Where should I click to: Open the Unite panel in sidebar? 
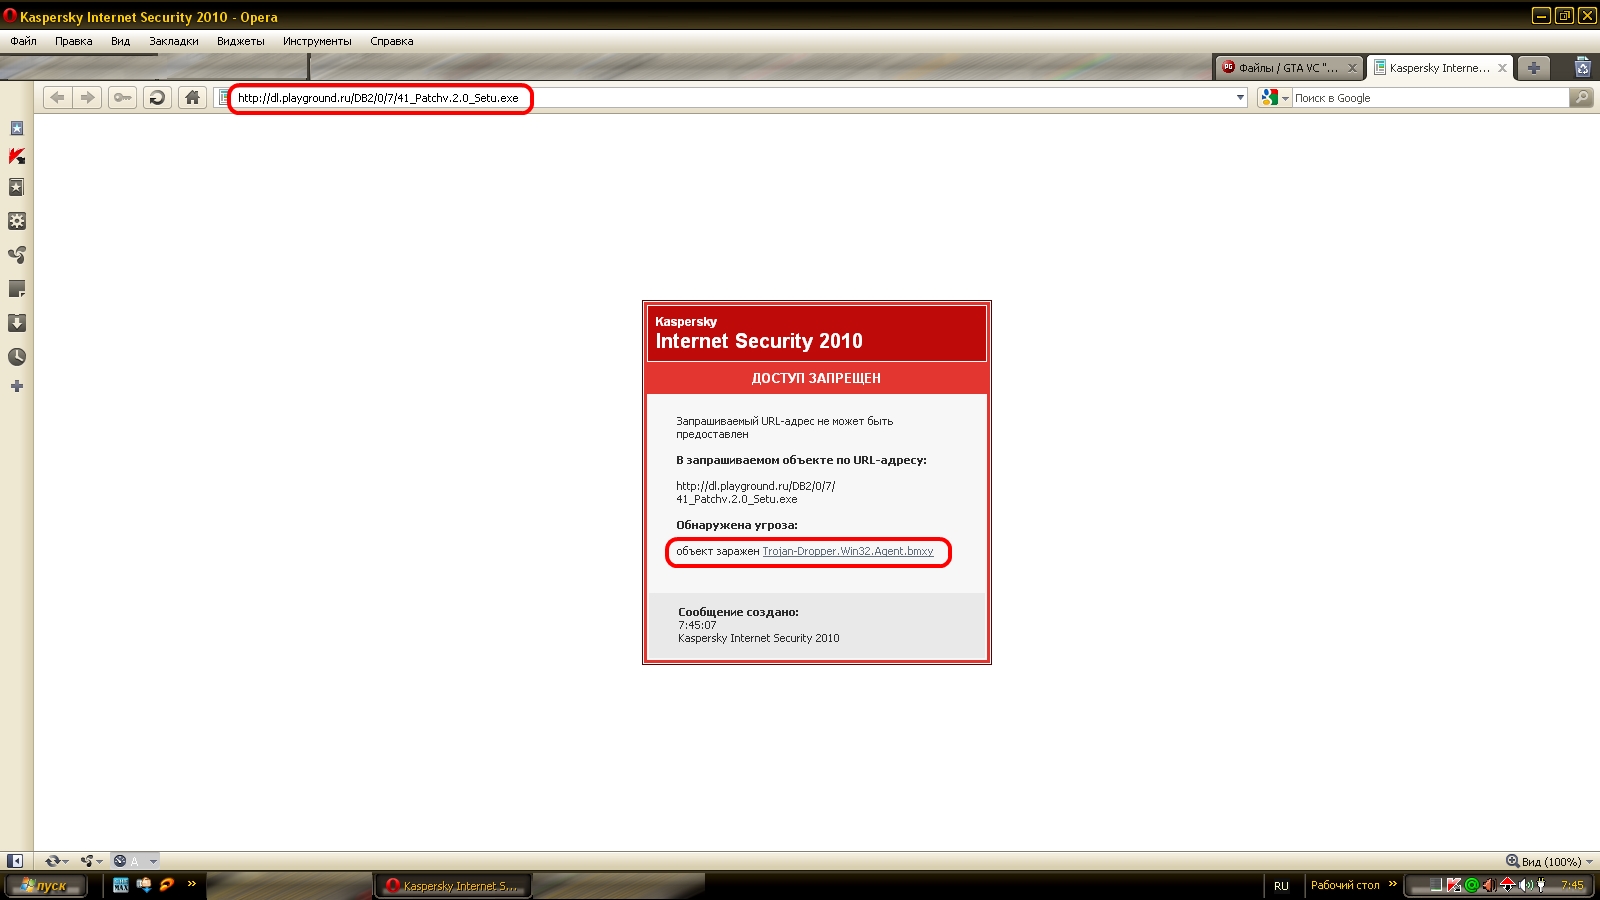point(17,255)
